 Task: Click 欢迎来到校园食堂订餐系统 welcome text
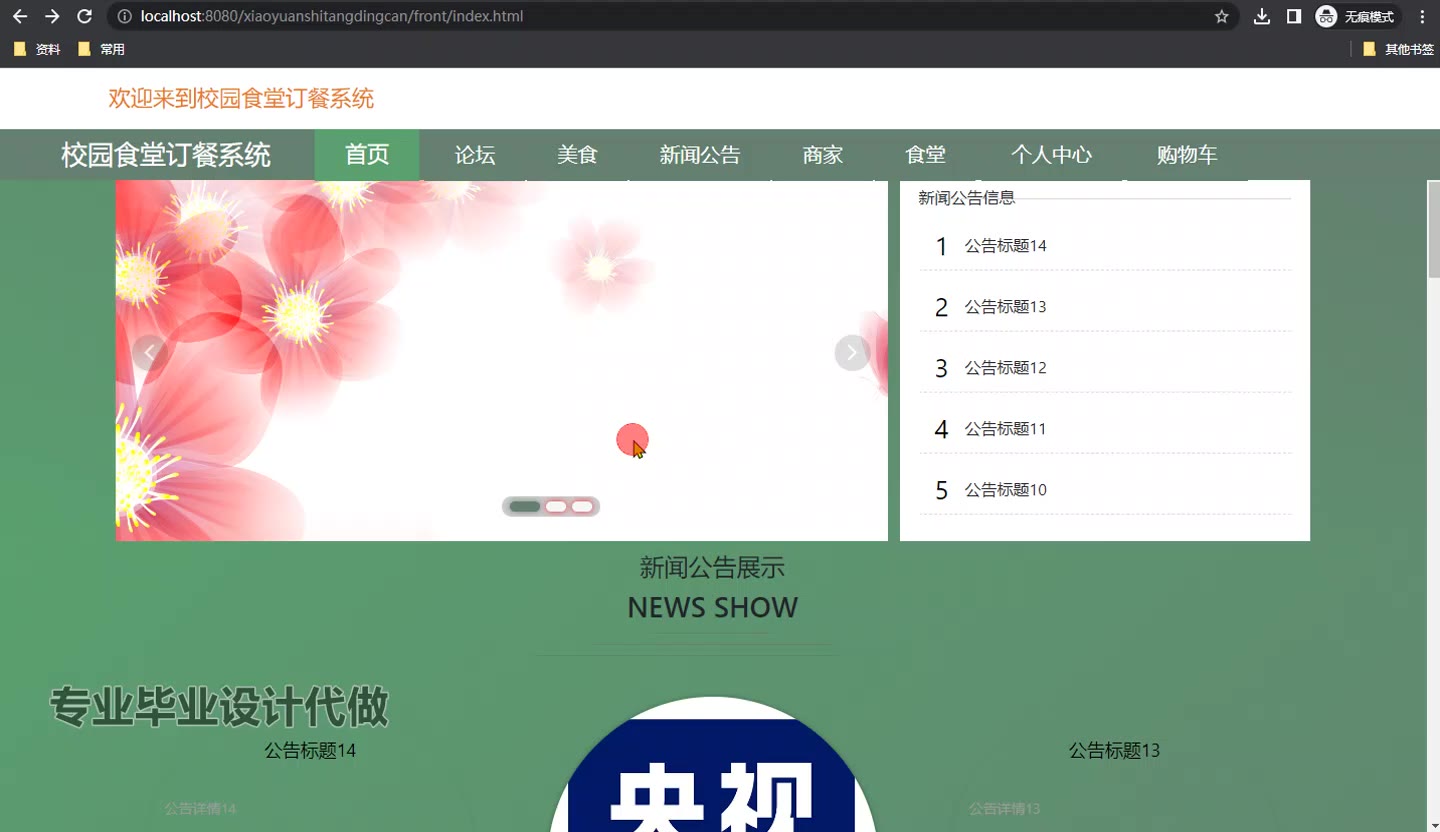point(241,98)
